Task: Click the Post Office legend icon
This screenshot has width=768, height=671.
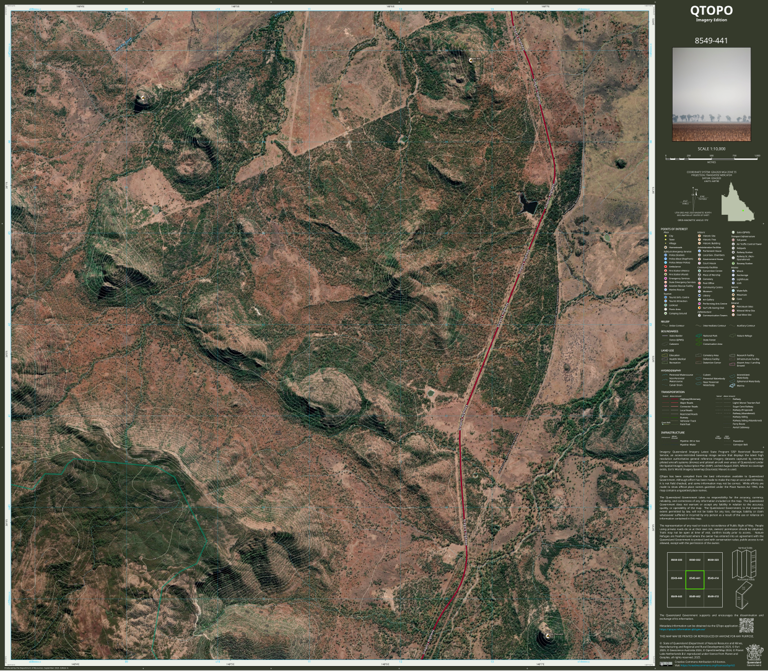Action: tap(699, 283)
